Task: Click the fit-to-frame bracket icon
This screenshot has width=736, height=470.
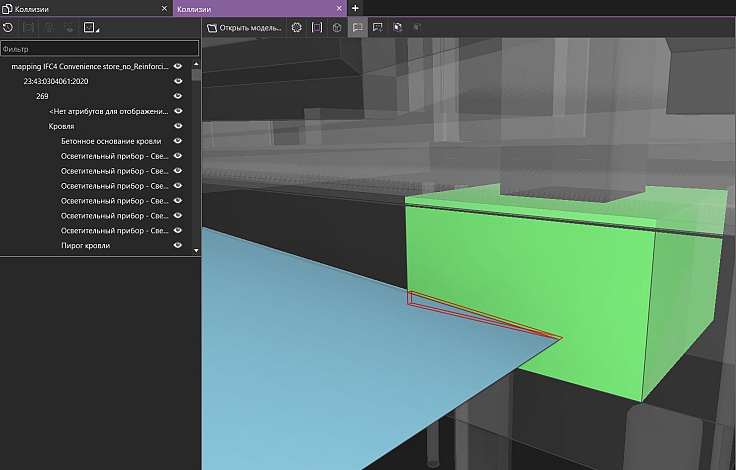Action: tap(317, 28)
